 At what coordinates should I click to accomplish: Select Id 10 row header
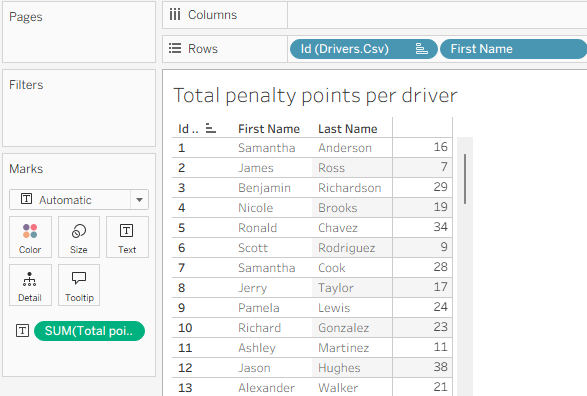coord(185,328)
